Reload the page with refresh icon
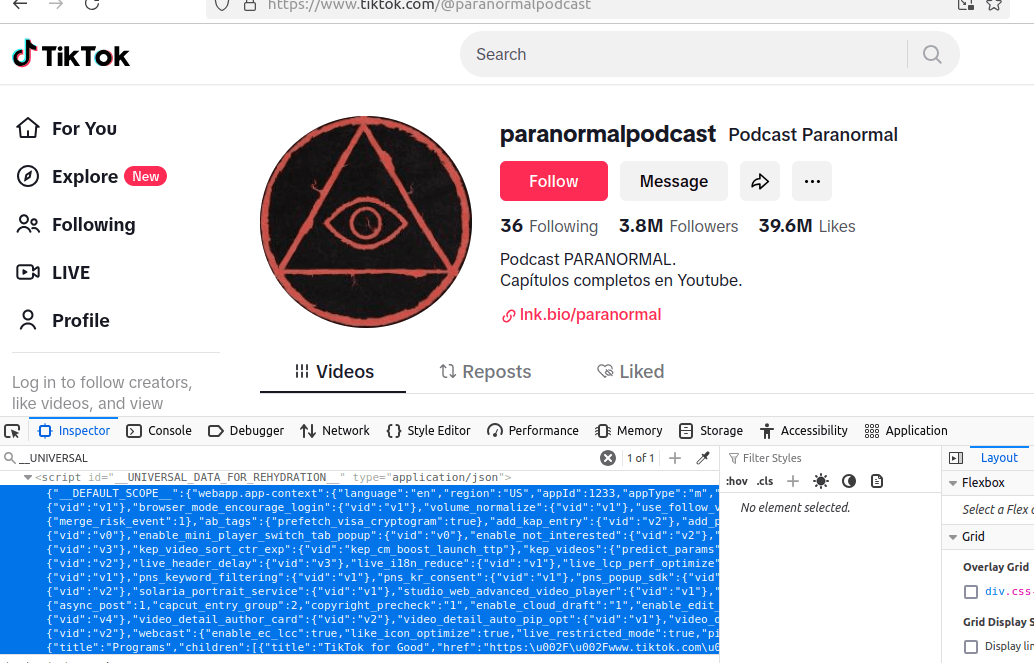This screenshot has width=1034, height=663. [92, 4]
